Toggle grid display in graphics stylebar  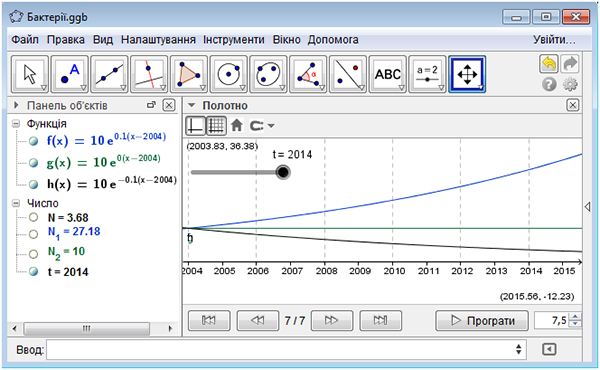[x=216, y=126]
